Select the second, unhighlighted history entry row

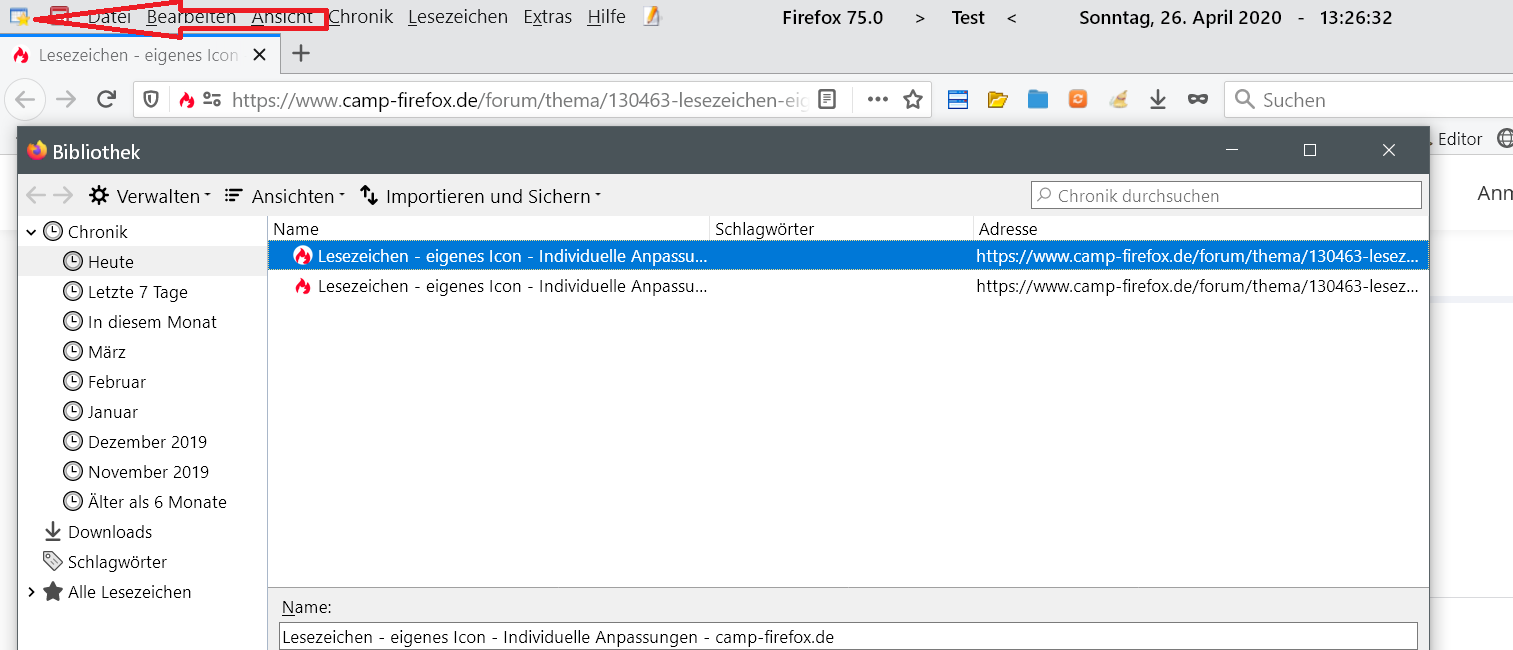848,286
